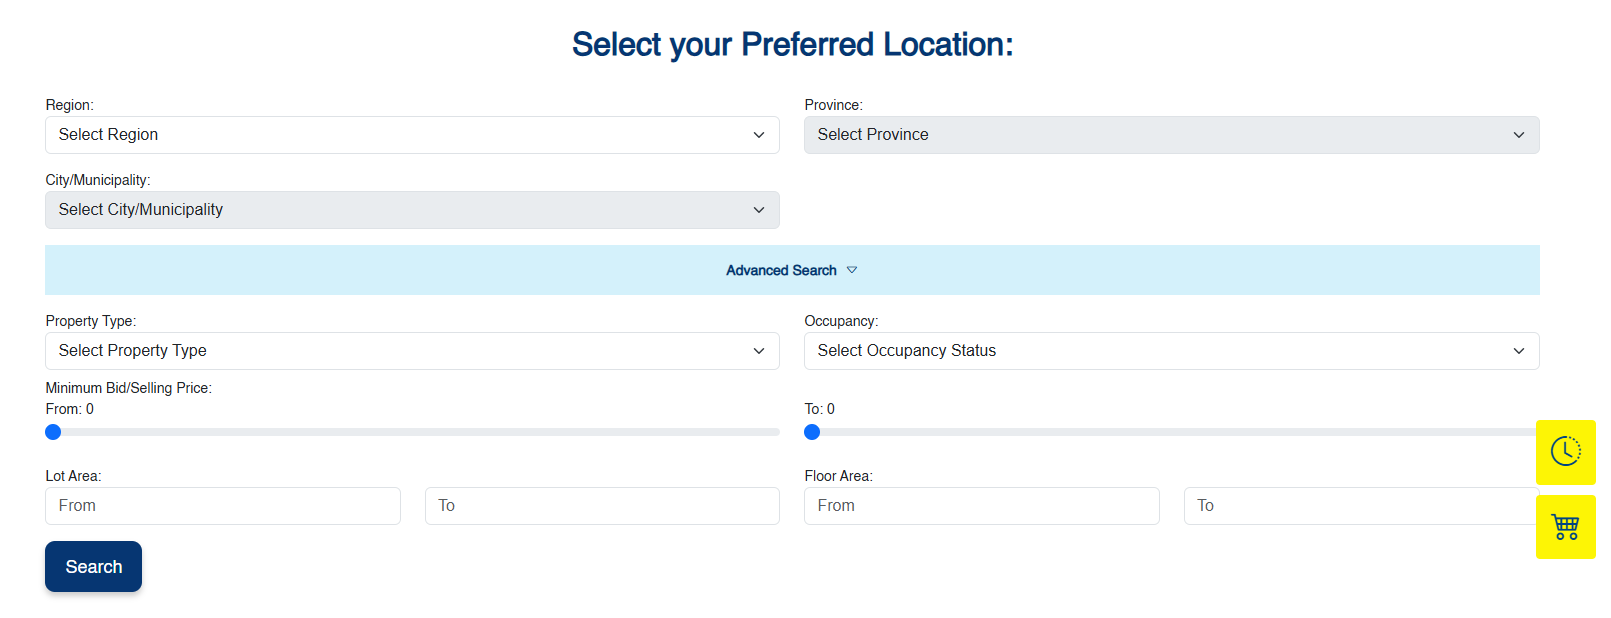Click the chevron arrow in Select Region
The height and width of the screenshot is (618, 1611).
click(759, 135)
